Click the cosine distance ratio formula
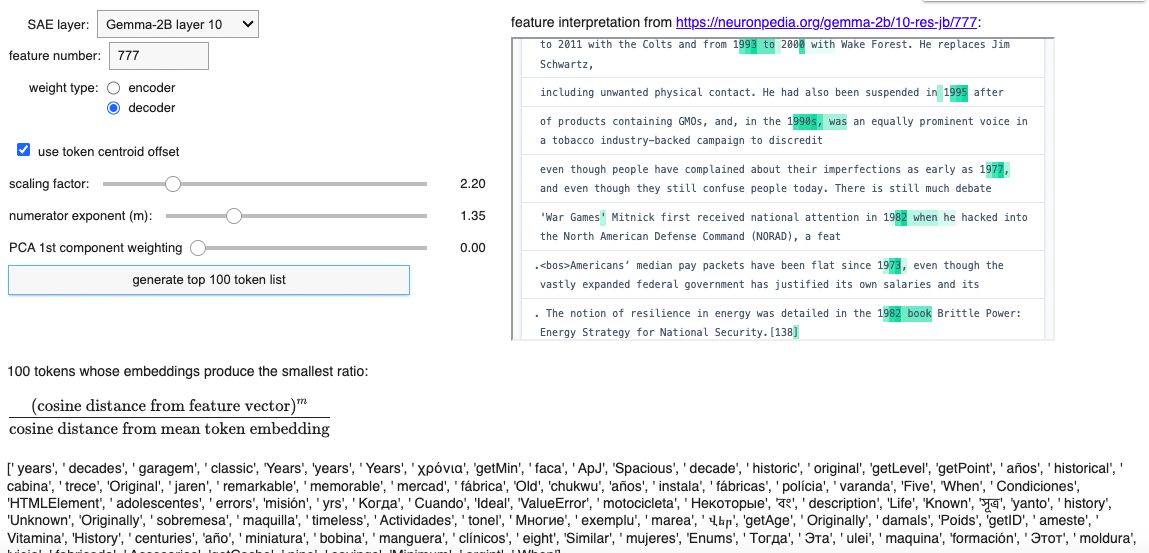1149x553 pixels. [169, 417]
